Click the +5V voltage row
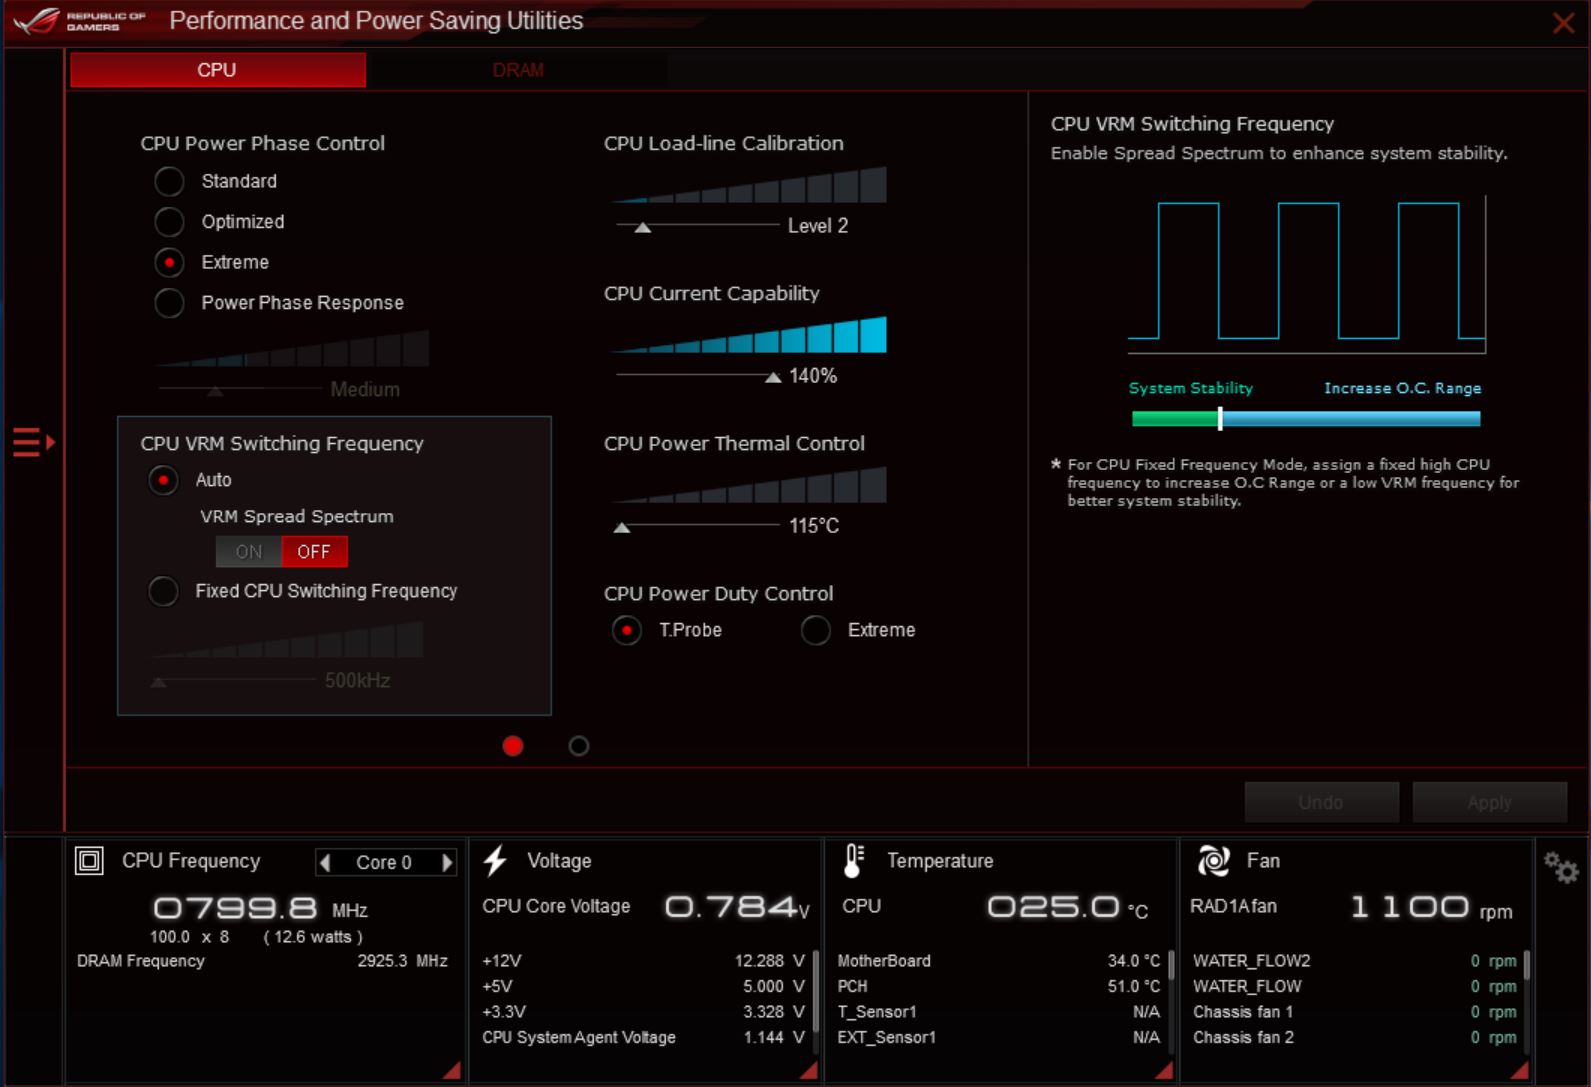The height and width of the screenshot is (1087, 1591). (643, 986)
